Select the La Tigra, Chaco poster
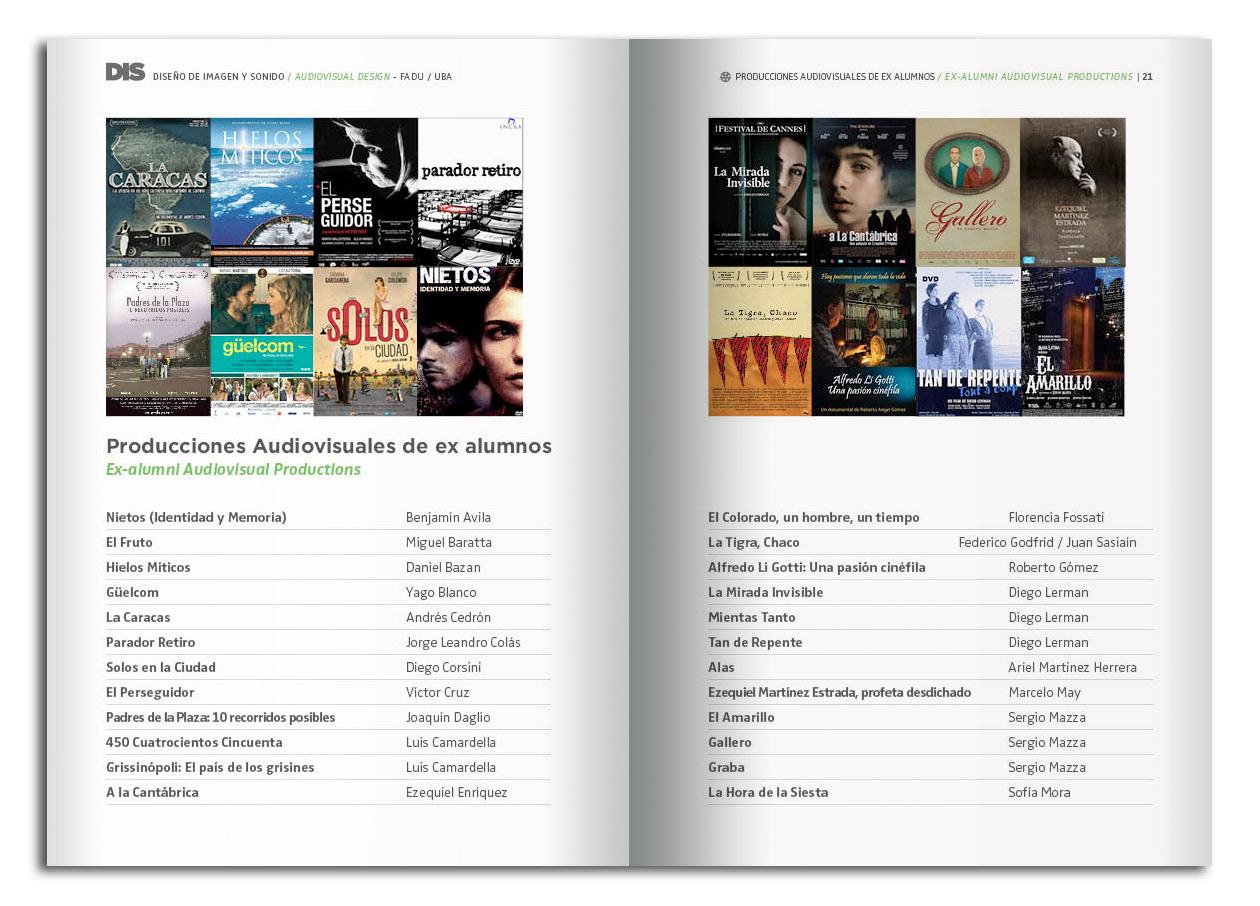This screenshot has height=906, width=1260. coord(760,341)
